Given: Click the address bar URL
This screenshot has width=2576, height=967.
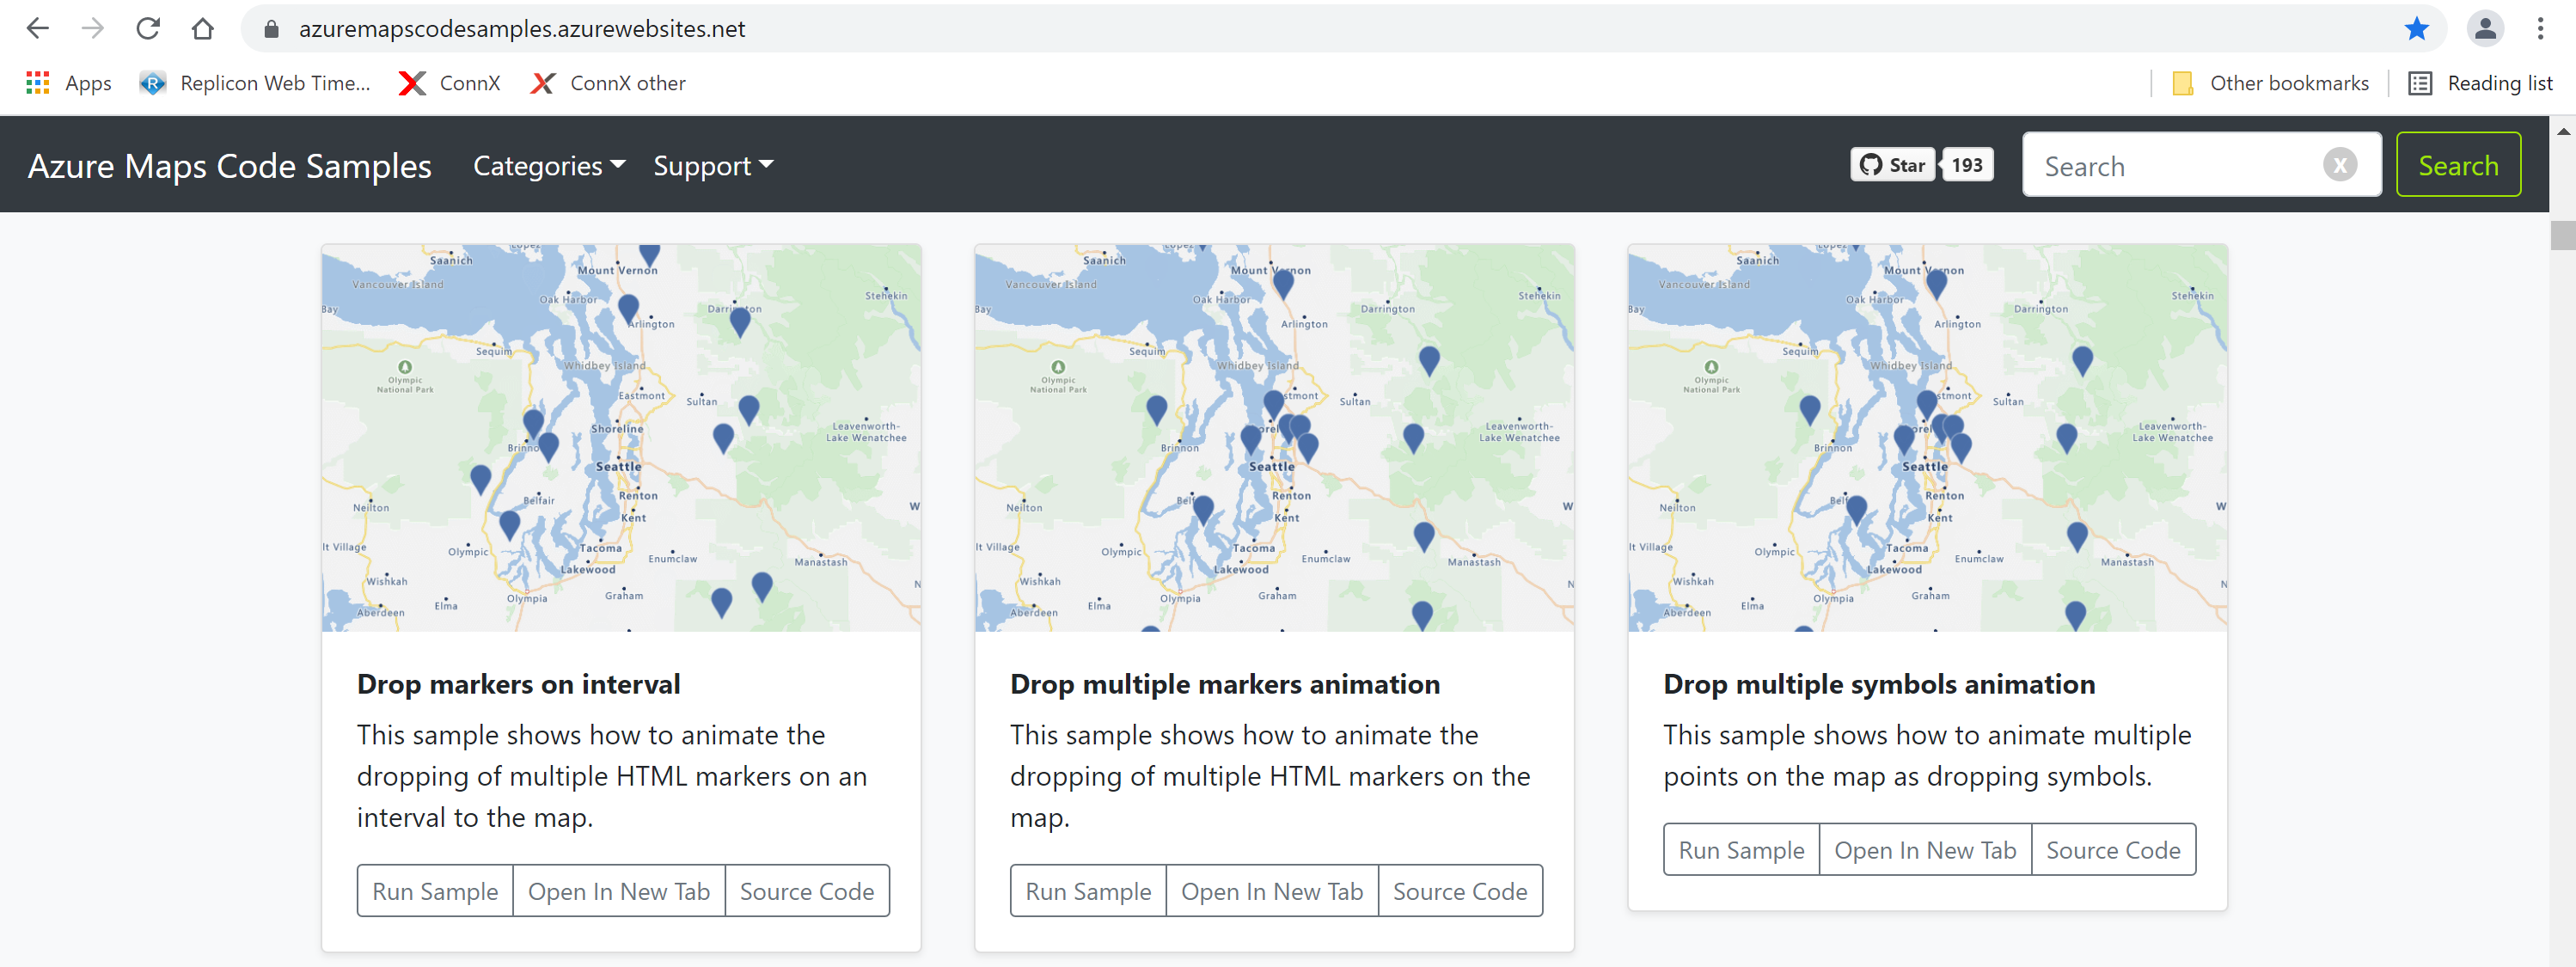Looking at the screenshot, I should pyautogui.click(x=522, y=29).
